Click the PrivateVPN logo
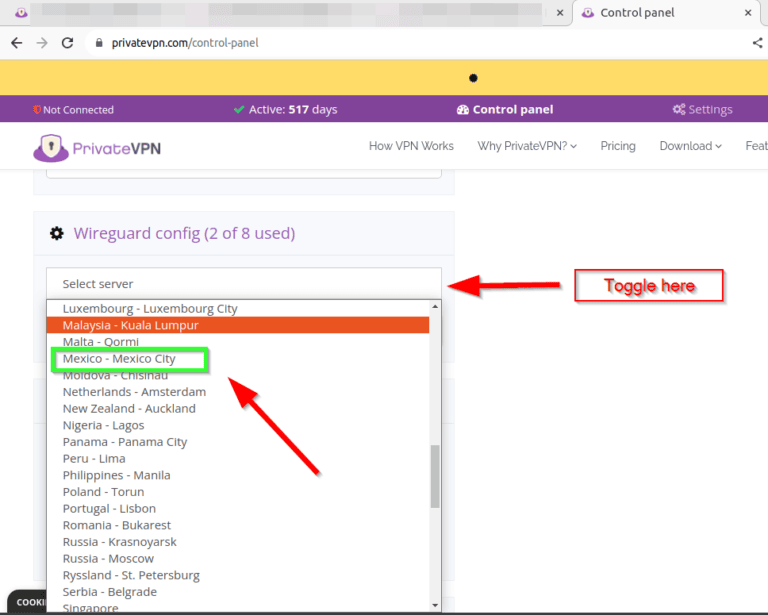This screenshot has width=768, height=615. coord(97,148)
